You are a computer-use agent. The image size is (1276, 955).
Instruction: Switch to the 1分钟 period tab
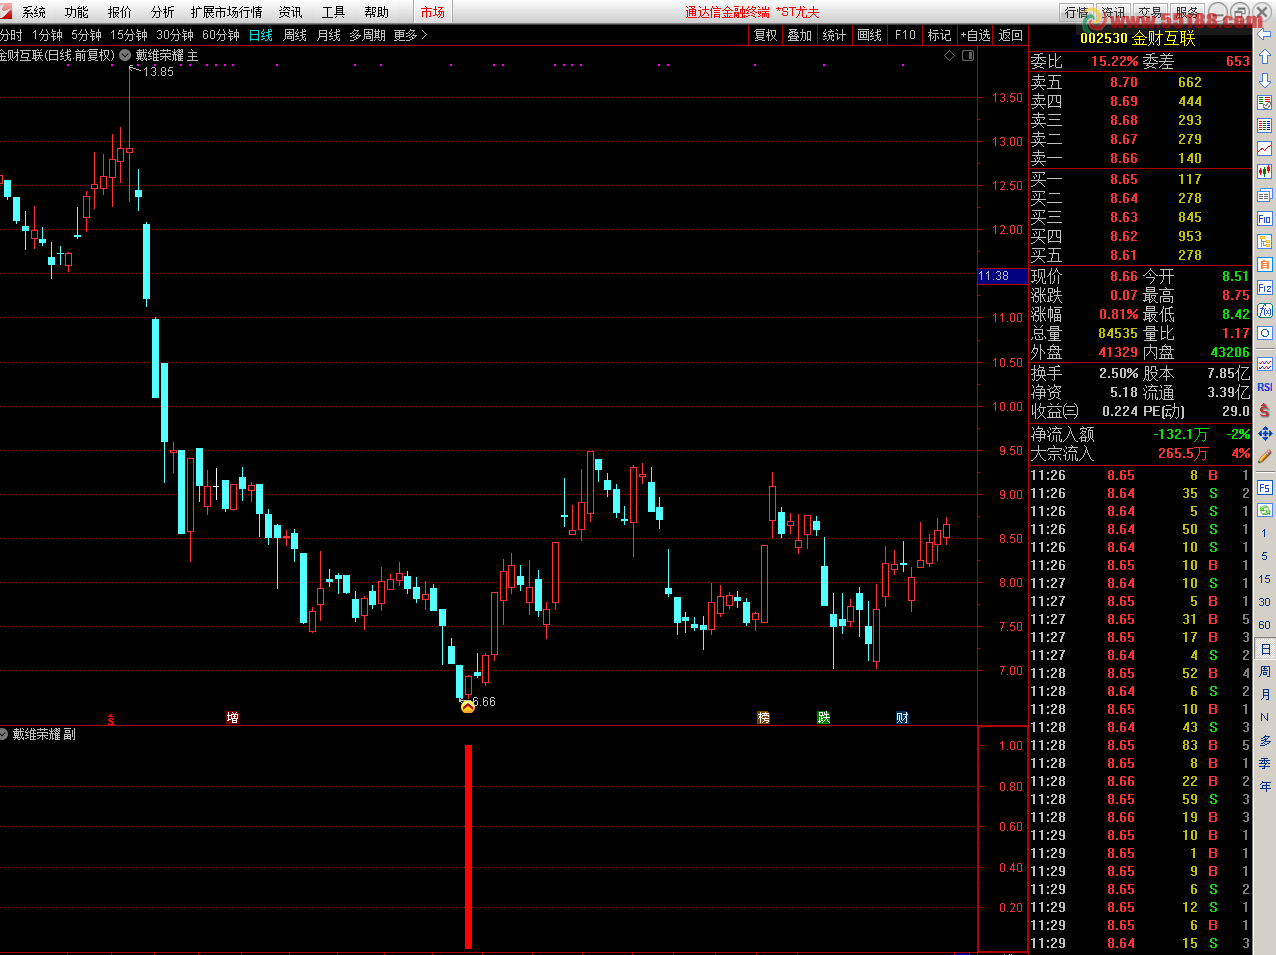point(47,35)
